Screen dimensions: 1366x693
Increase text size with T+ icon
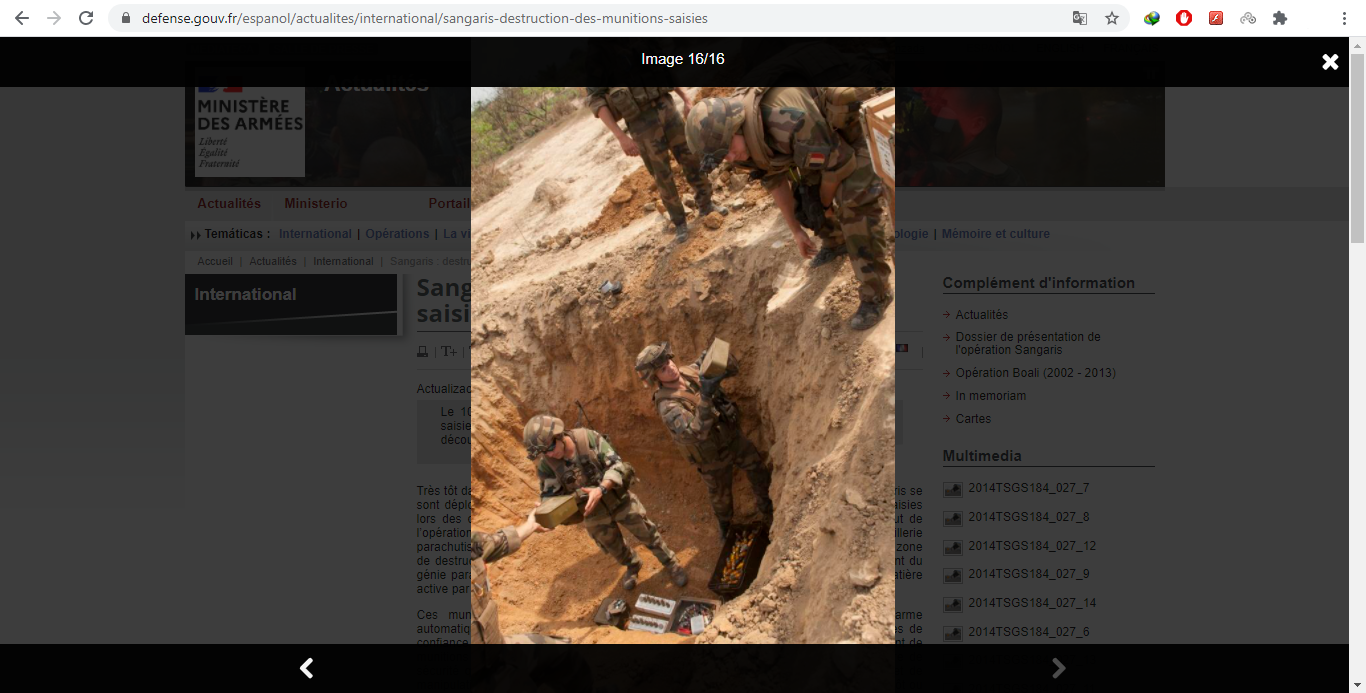point(449,352)
